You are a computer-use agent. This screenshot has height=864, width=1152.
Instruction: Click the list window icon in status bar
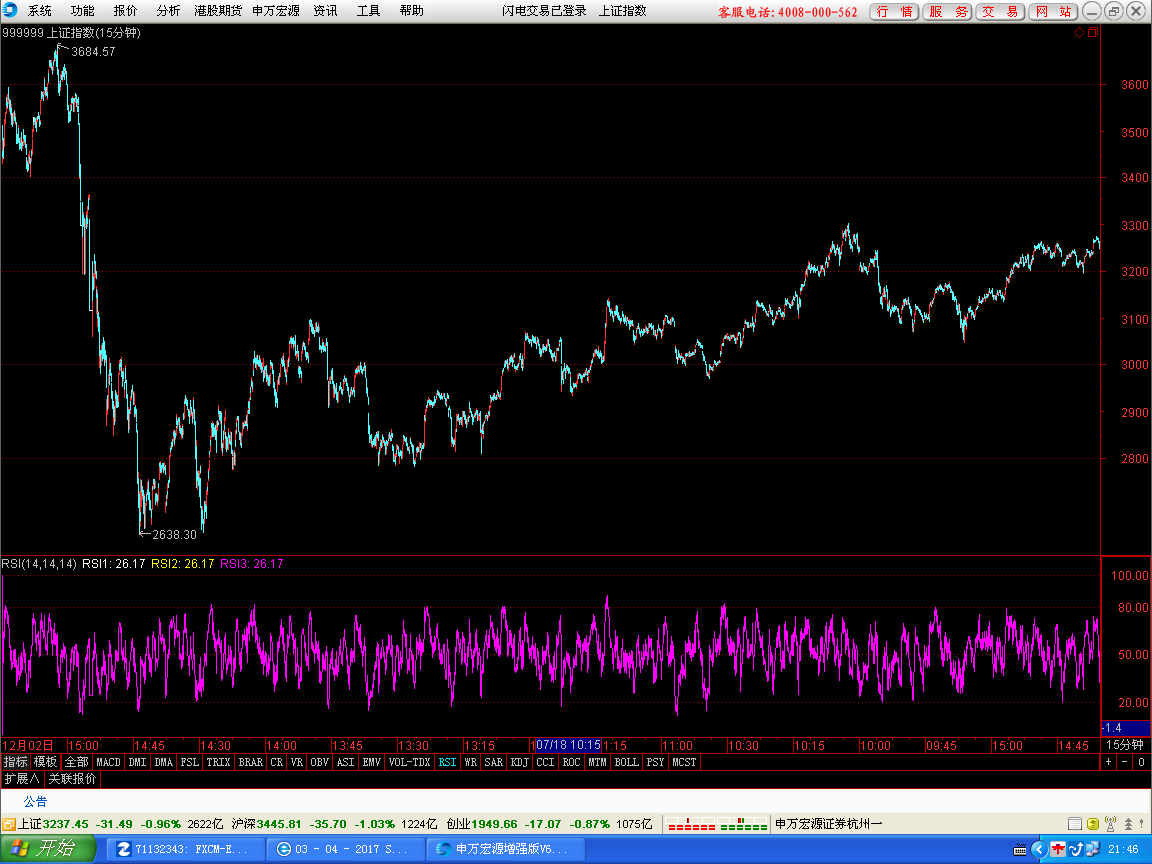(x=1074, y=824)
